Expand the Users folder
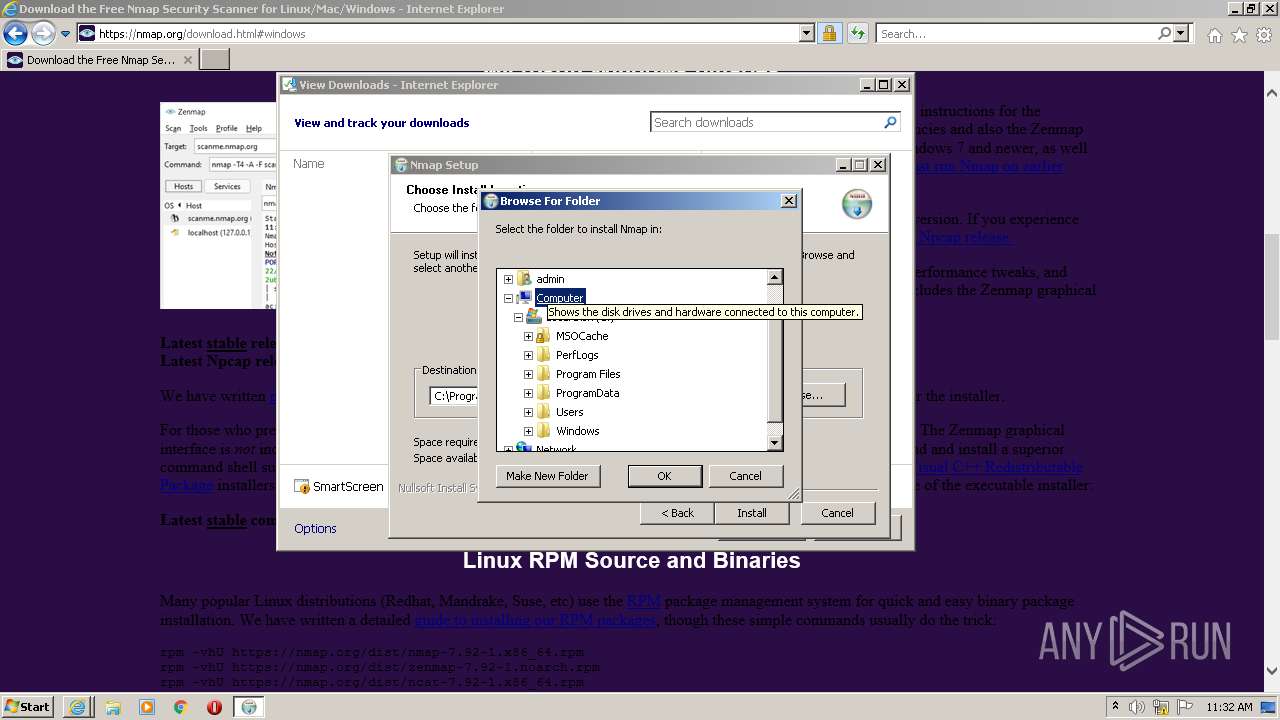Image resolution: width=1280 pixels, height=720 pixels. [x=528, y=412]
